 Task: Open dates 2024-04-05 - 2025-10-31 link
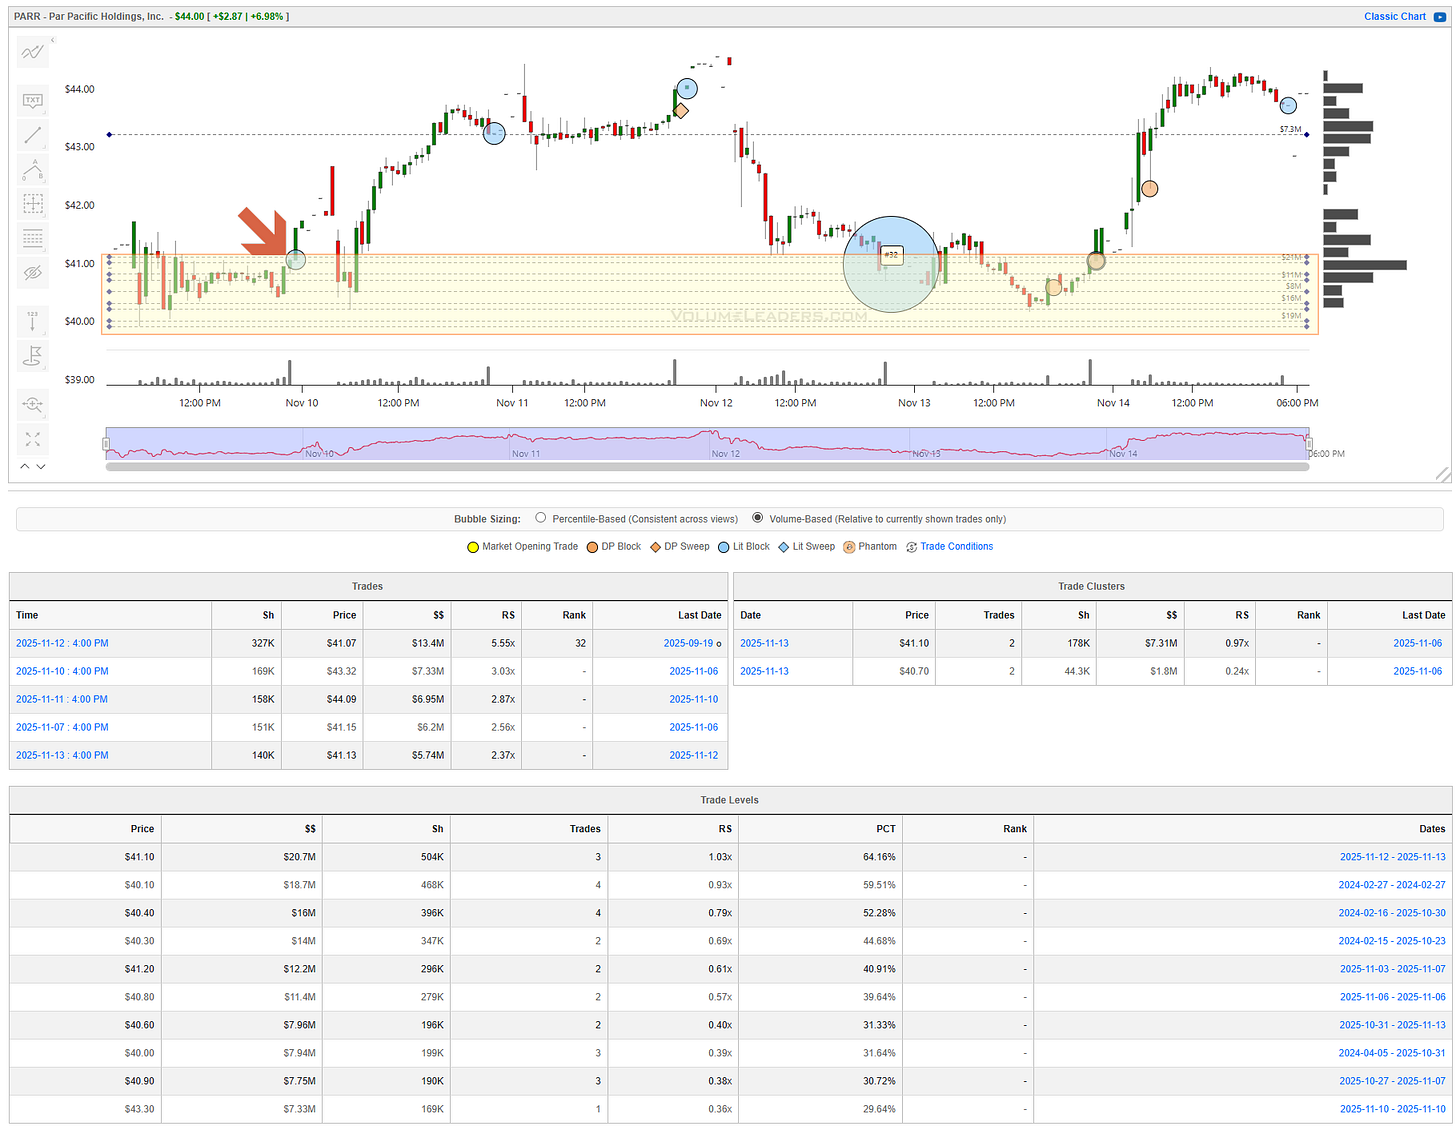click(1392, 1053)
